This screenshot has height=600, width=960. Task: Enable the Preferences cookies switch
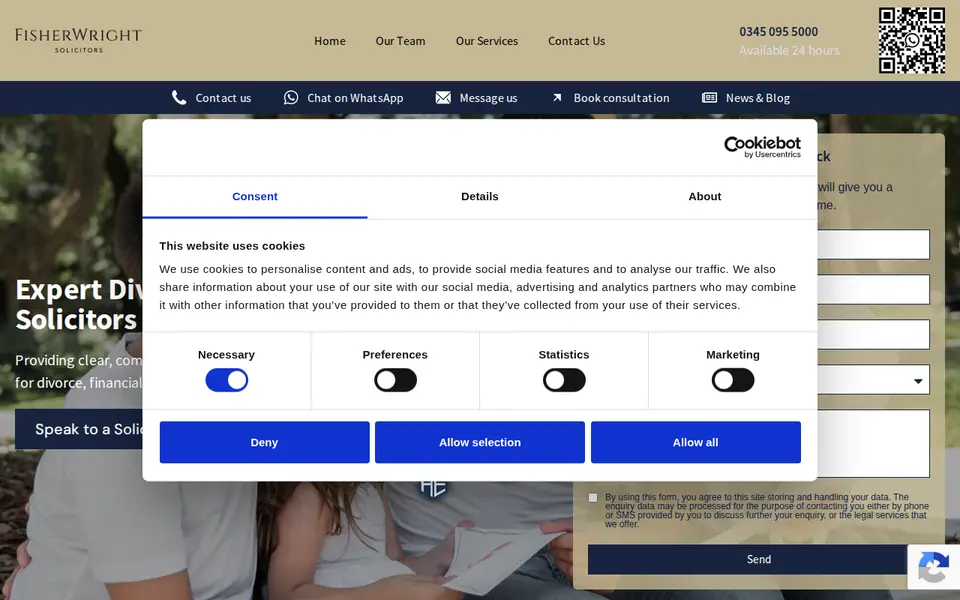click(396, 380)
